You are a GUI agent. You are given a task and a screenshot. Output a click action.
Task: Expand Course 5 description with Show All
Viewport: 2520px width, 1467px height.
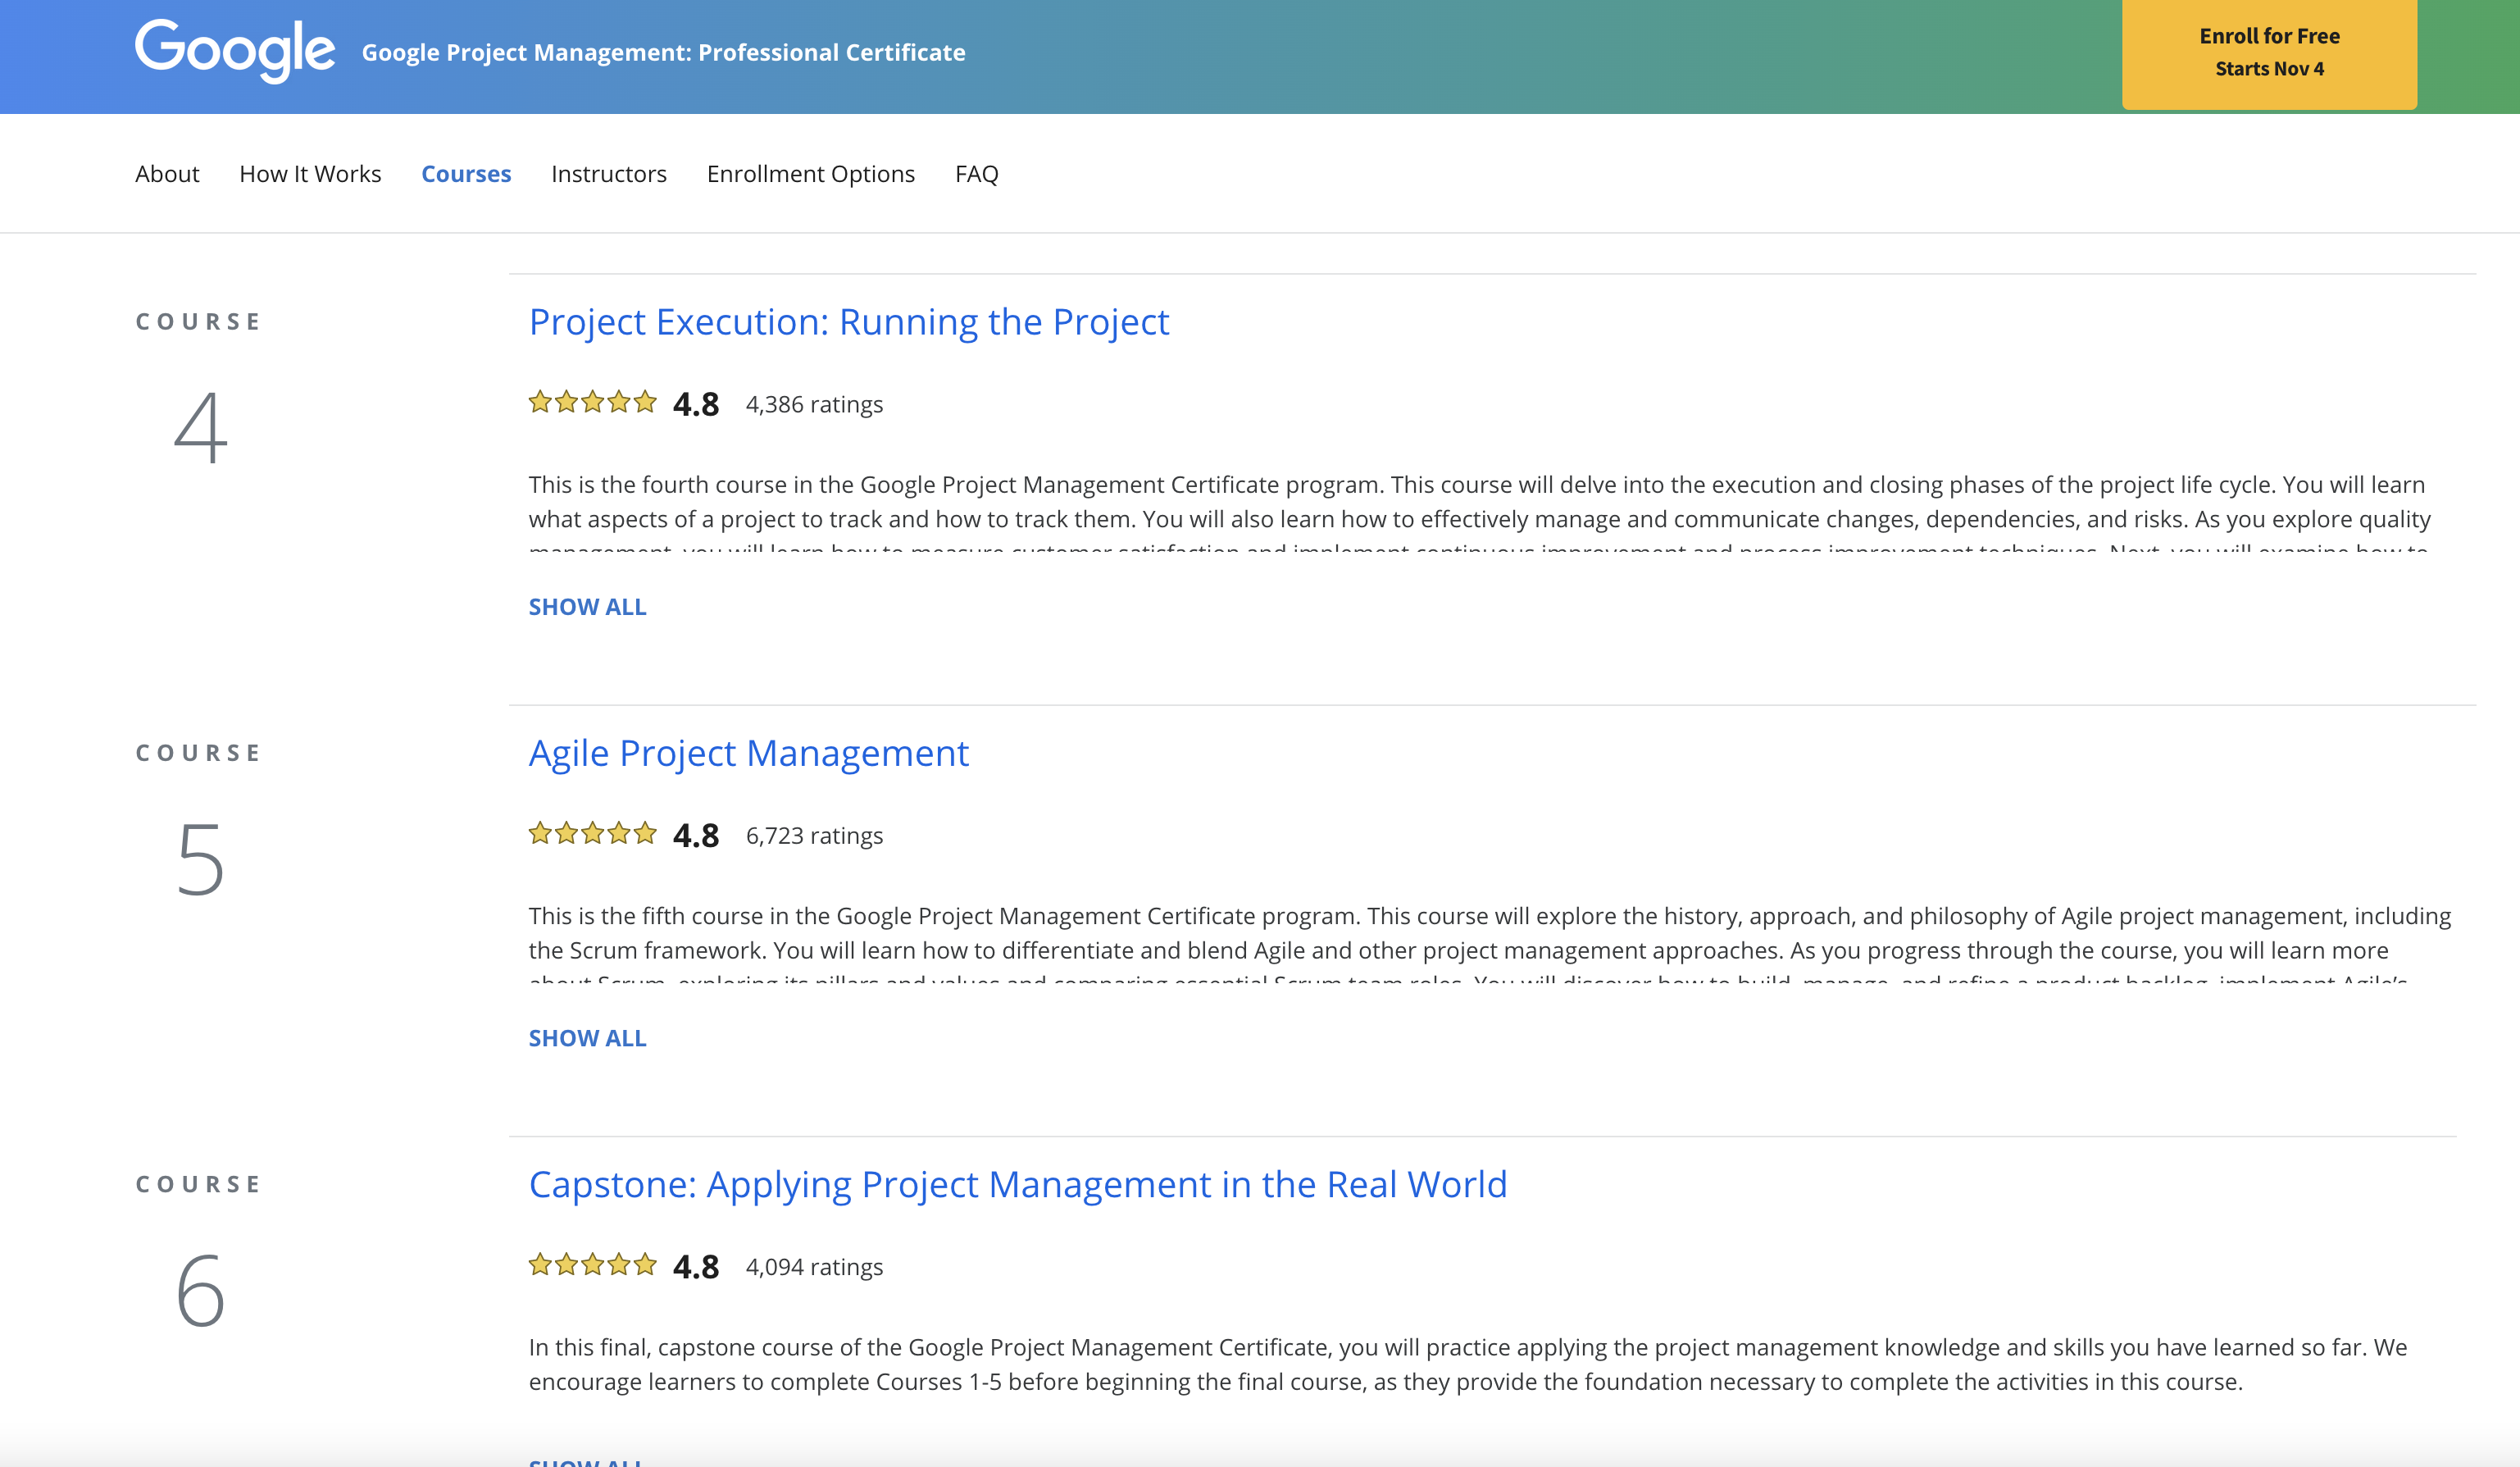(x=587, y=1038)
